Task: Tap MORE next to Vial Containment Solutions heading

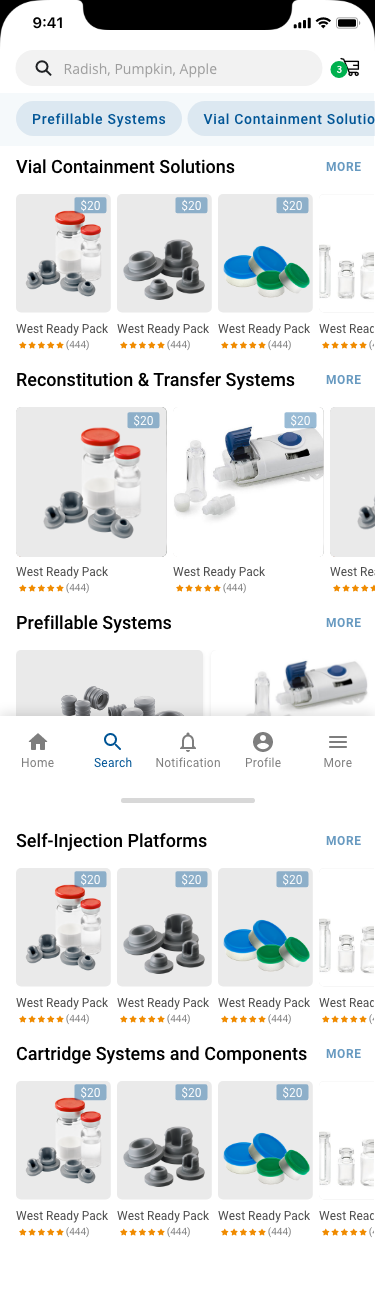Action: coord(343,167)
